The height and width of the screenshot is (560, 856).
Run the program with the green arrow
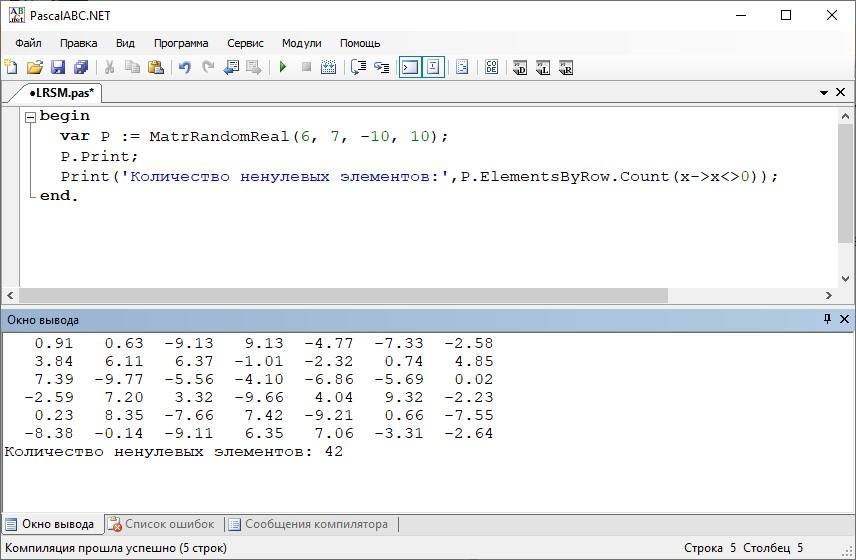283,67
